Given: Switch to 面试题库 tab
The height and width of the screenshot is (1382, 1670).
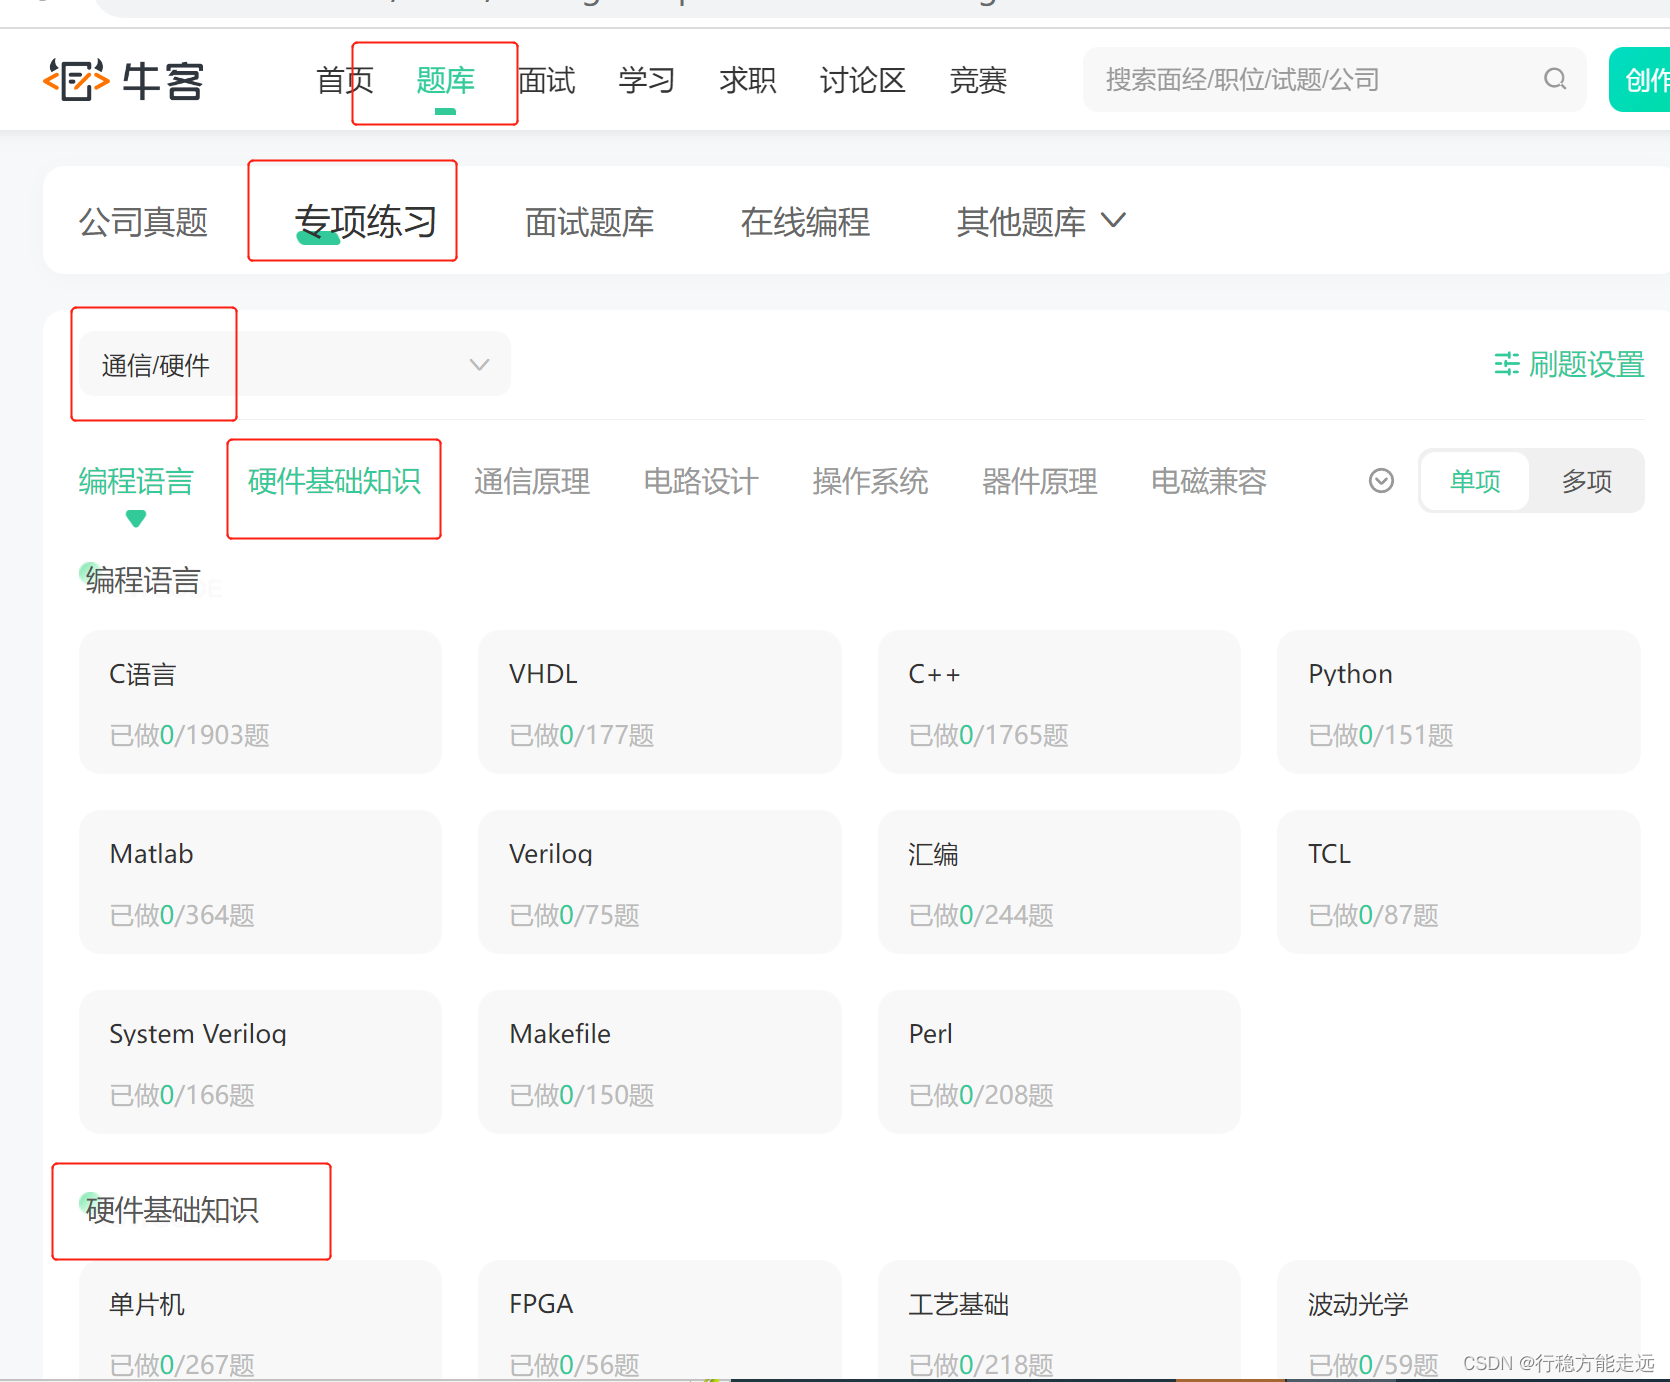Looking at the screenshot, I should (589, 221).
